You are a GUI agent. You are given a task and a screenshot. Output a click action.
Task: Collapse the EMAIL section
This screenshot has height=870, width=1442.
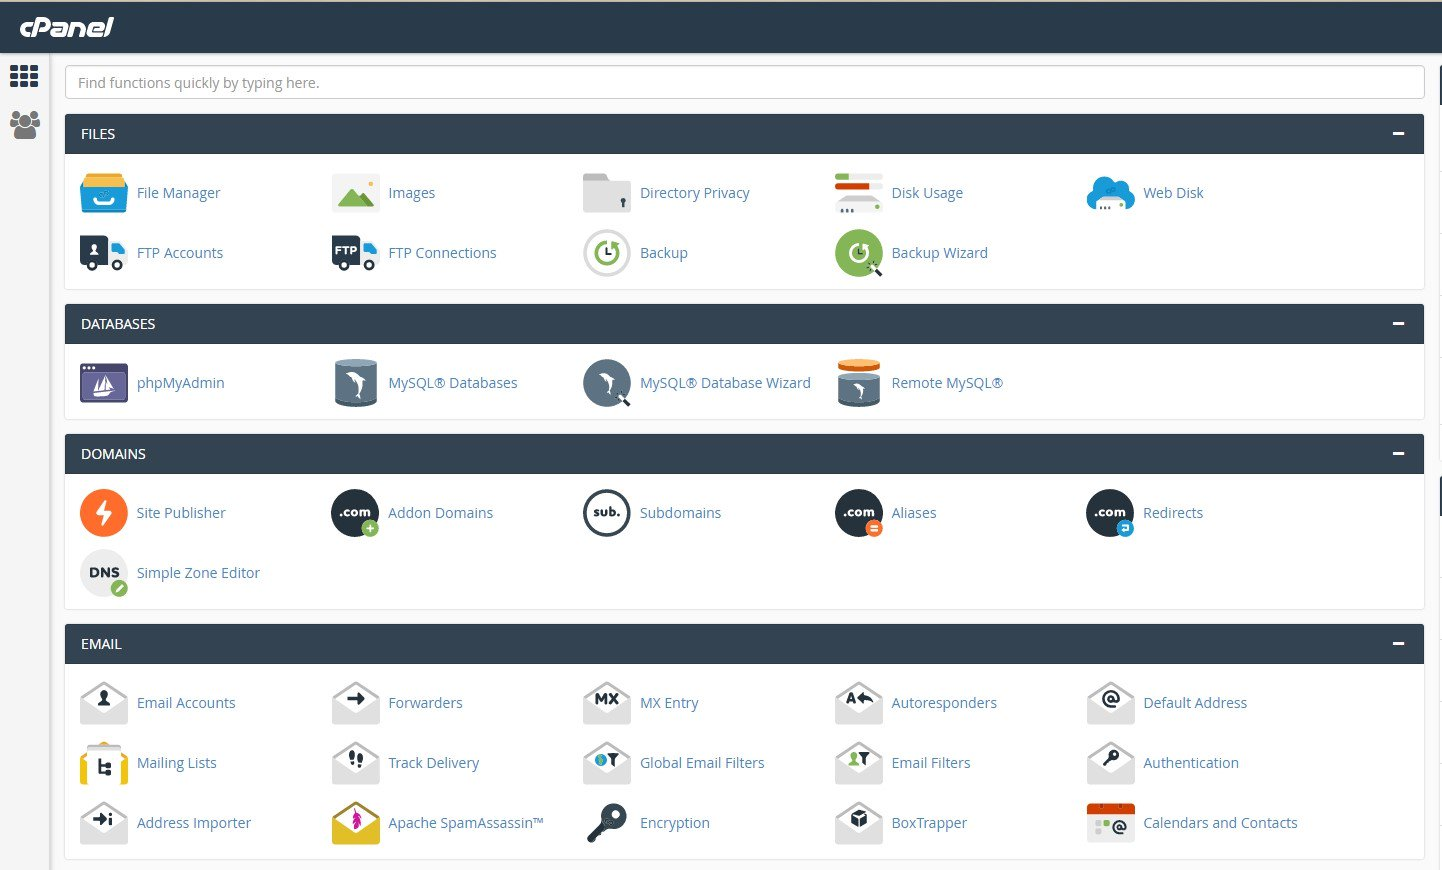click(x=1398, y=643)
